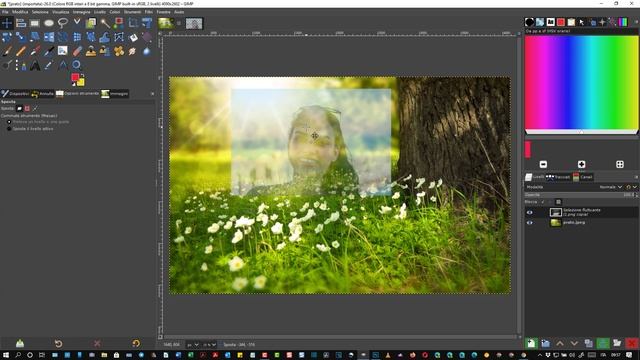640x360 pixels.
Task: Select the Blur/Sharpen droplet tool
Action: [147, 51]
